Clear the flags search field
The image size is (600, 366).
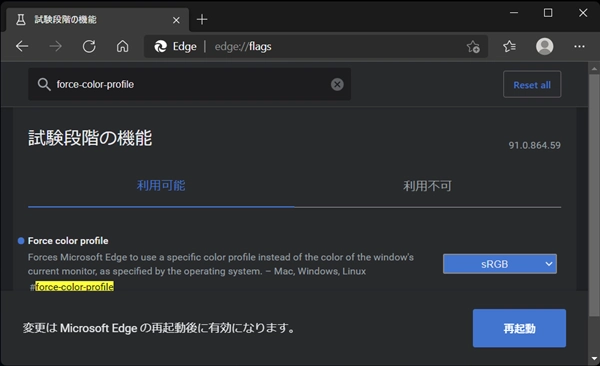click(337, 84)
